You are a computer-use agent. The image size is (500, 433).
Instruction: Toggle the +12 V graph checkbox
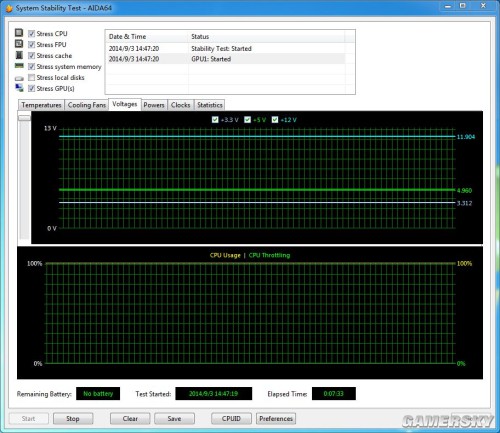coord(275,120)
